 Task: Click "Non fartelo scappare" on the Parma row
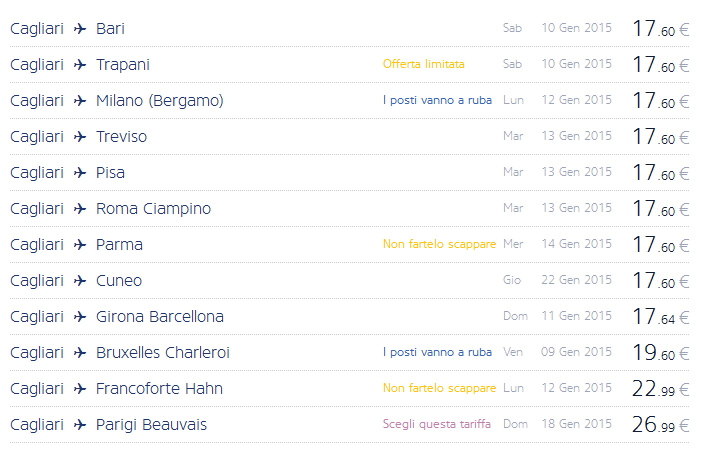(x=439, y=244)
